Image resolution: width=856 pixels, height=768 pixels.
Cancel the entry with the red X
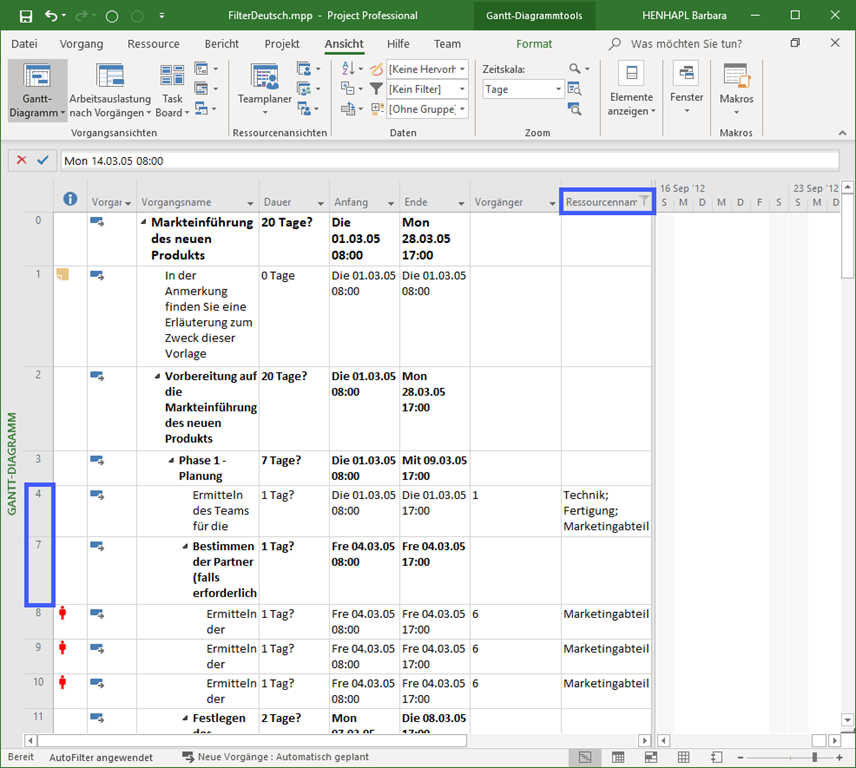(21, 160)
